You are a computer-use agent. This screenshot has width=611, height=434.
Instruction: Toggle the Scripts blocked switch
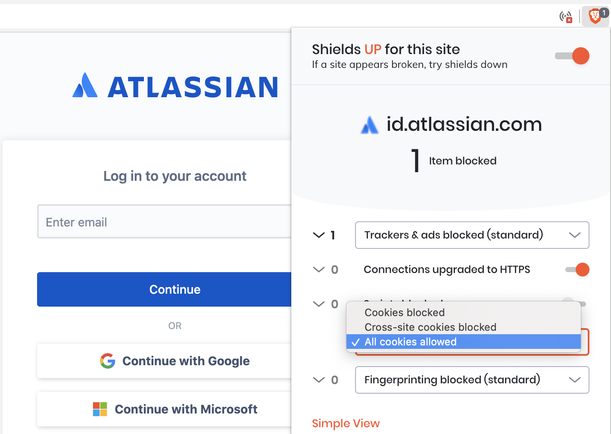pyautogui.click(x=574, y=303)
